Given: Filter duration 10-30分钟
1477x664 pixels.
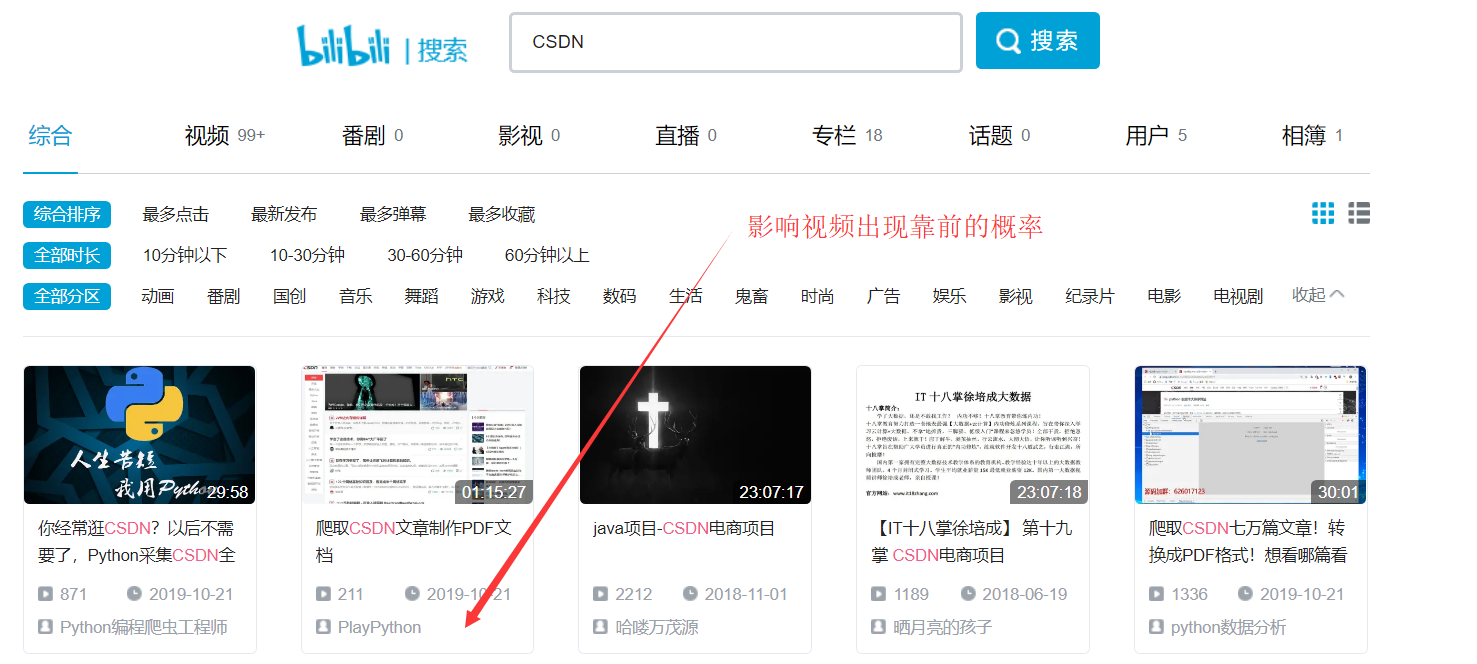Looking at the screenshot, I should 307,255.
